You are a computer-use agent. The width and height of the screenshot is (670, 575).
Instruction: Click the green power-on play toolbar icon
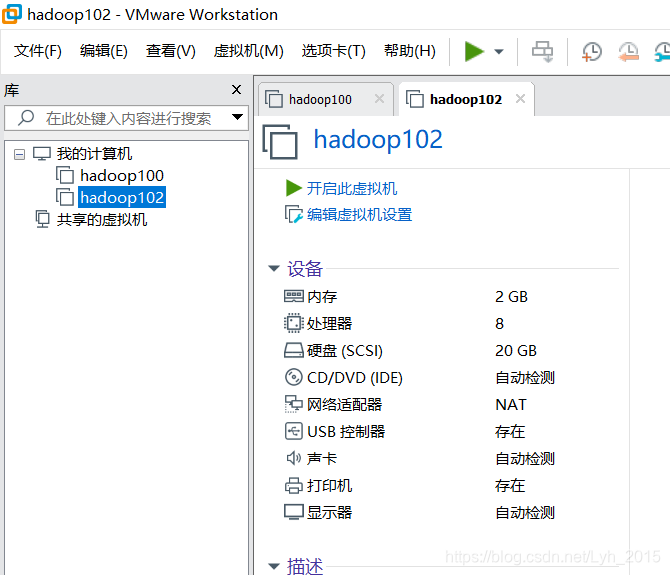coord(474,52)
